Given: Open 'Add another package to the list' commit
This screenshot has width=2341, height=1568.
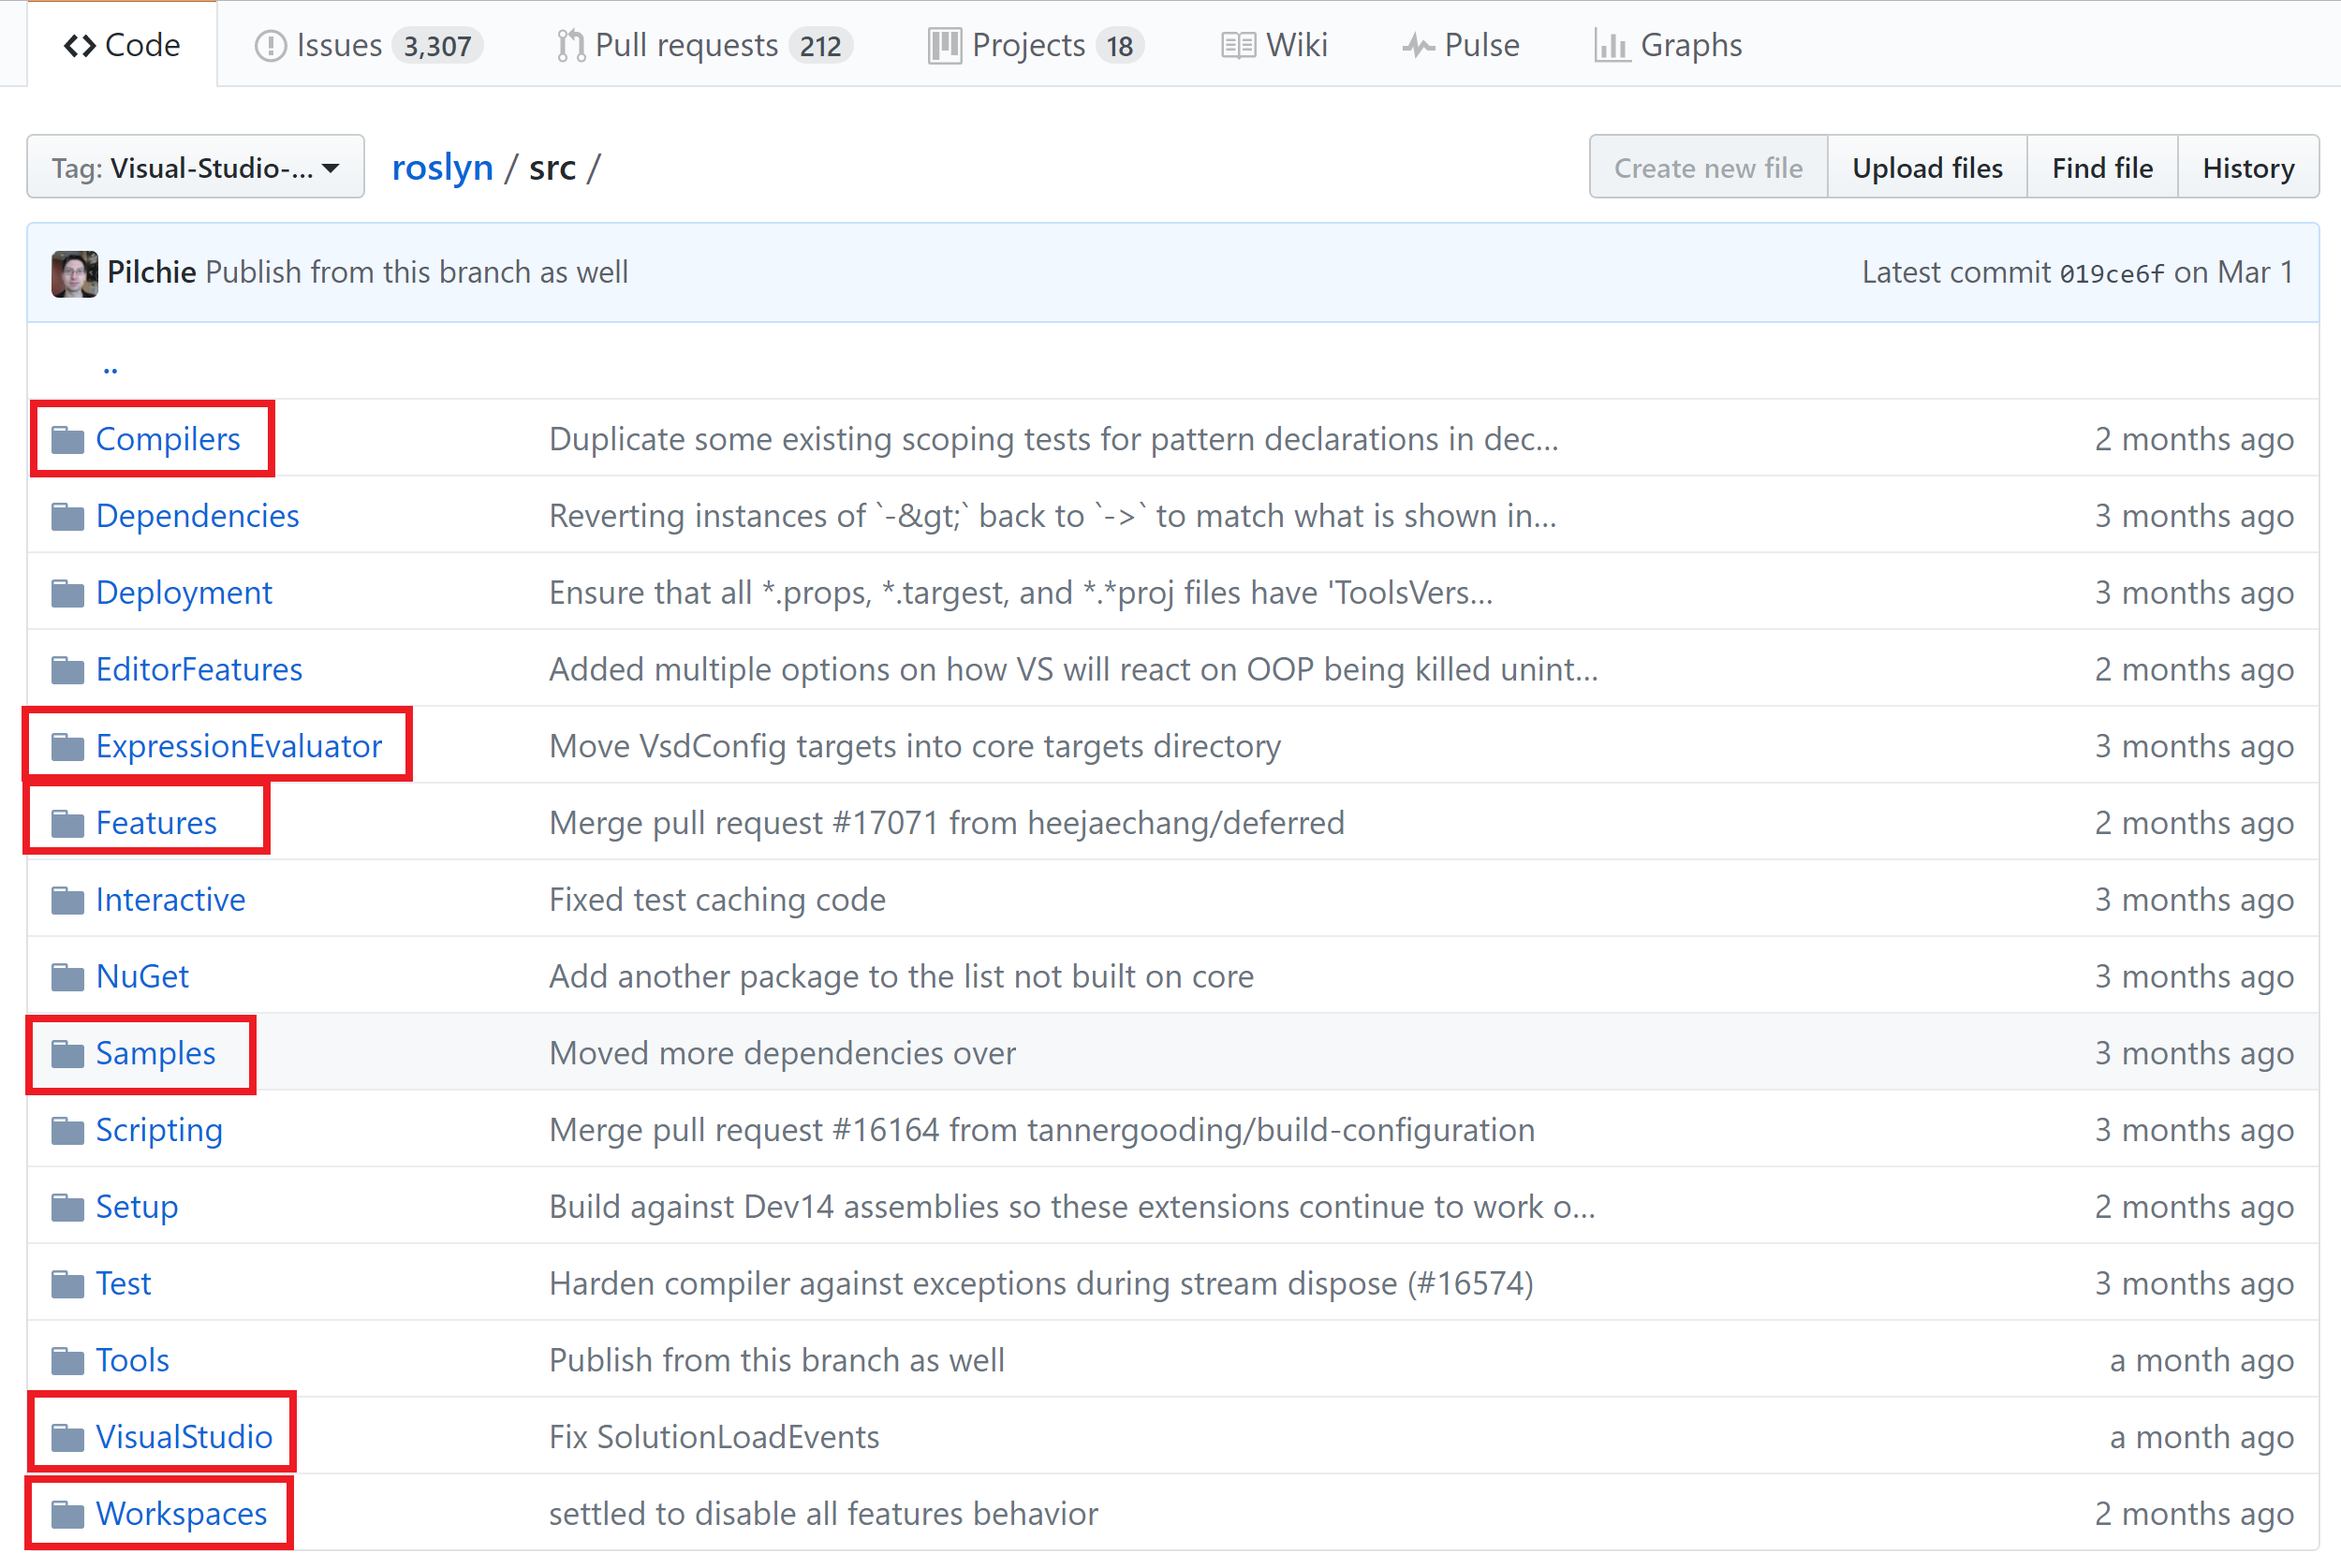Looking at the screenshot, I should [x=901, y=976].
